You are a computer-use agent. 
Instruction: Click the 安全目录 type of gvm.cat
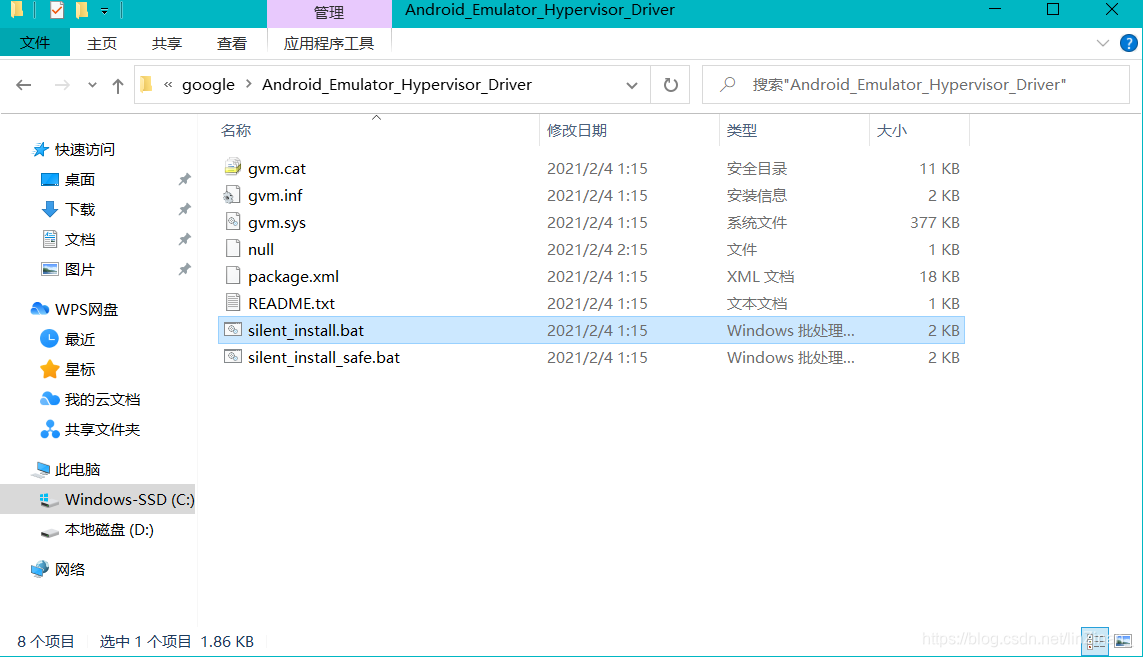point(757,168)
